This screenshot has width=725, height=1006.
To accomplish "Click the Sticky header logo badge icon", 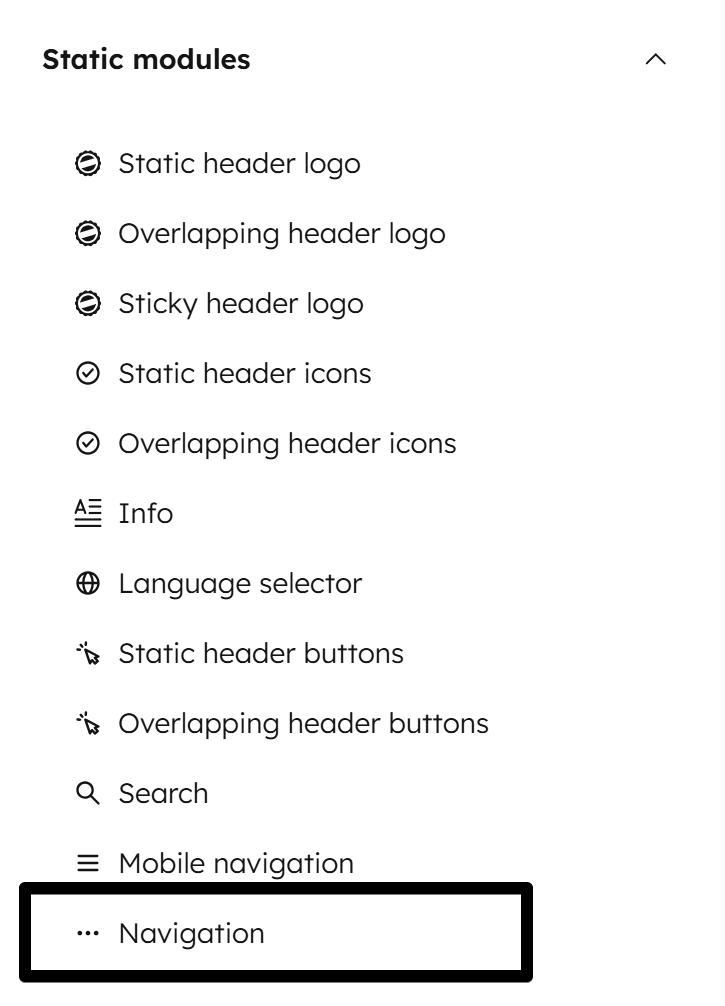I will click(x=89, y=303).
